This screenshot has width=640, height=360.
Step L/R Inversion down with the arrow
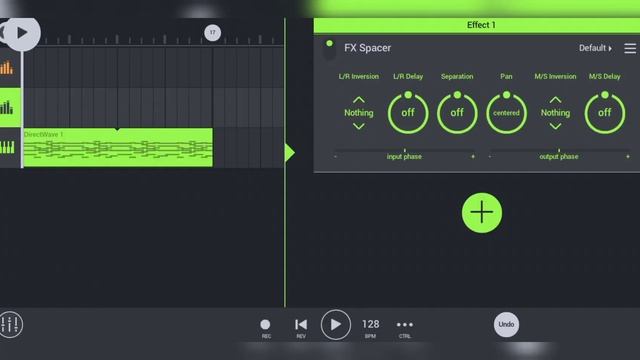coord(359,126)
